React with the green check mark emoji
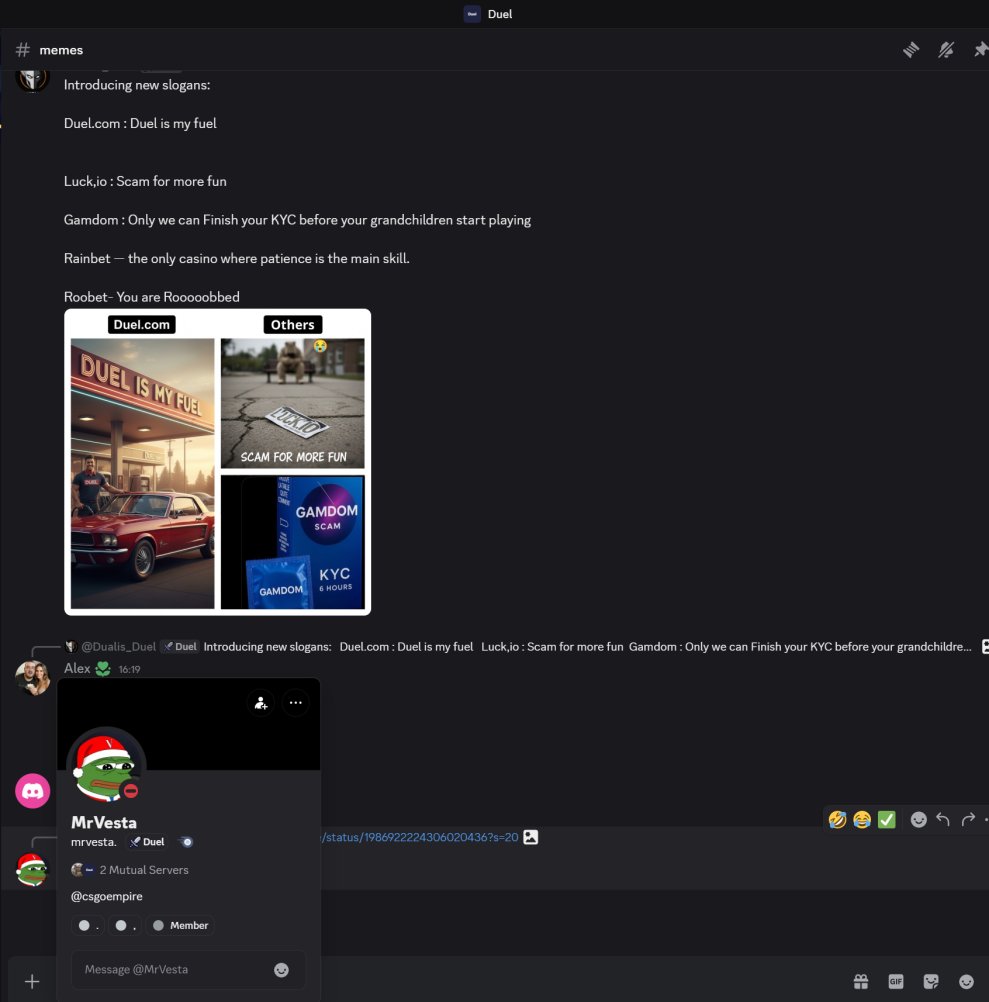This screenshot has width=989, height=1002. pyautogui.click(x=887, y=819)
